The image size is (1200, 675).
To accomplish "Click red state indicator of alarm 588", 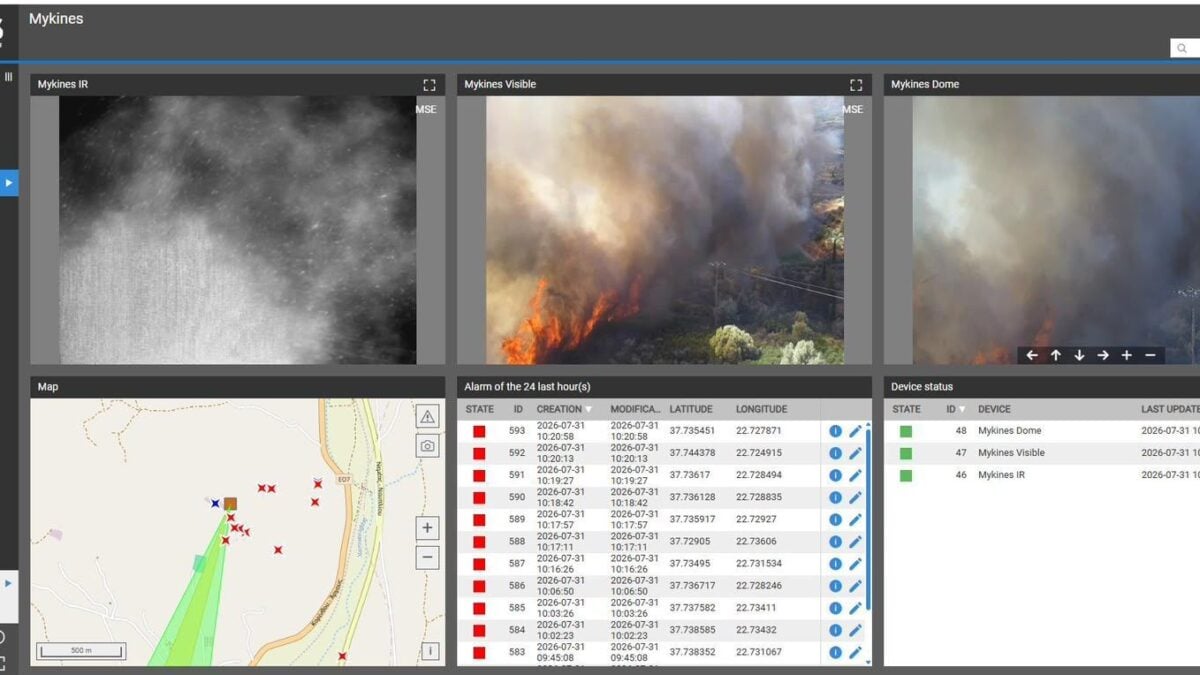I will click(x=479, y=542).
